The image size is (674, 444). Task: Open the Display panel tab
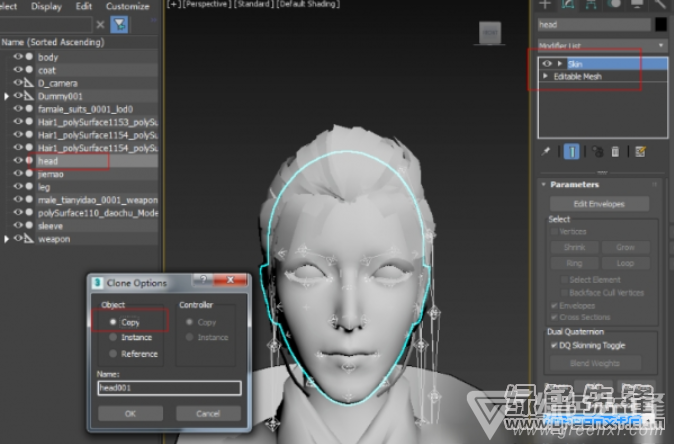[637, 5]
